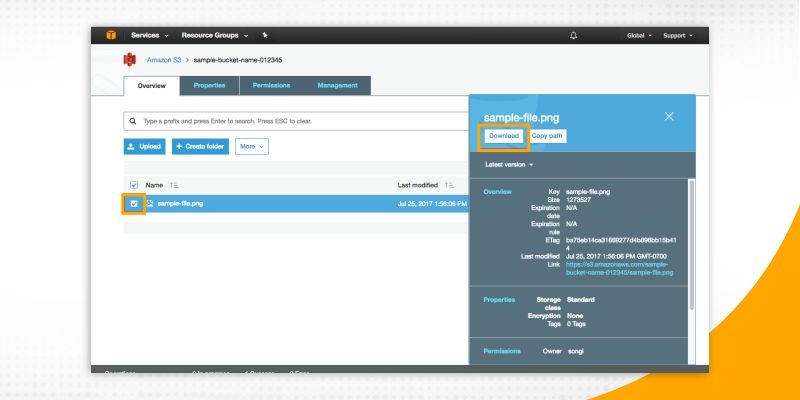The width and height of the screenshot is (800, 400).
Task: Open the notifications bell
Action: [573, 35]
